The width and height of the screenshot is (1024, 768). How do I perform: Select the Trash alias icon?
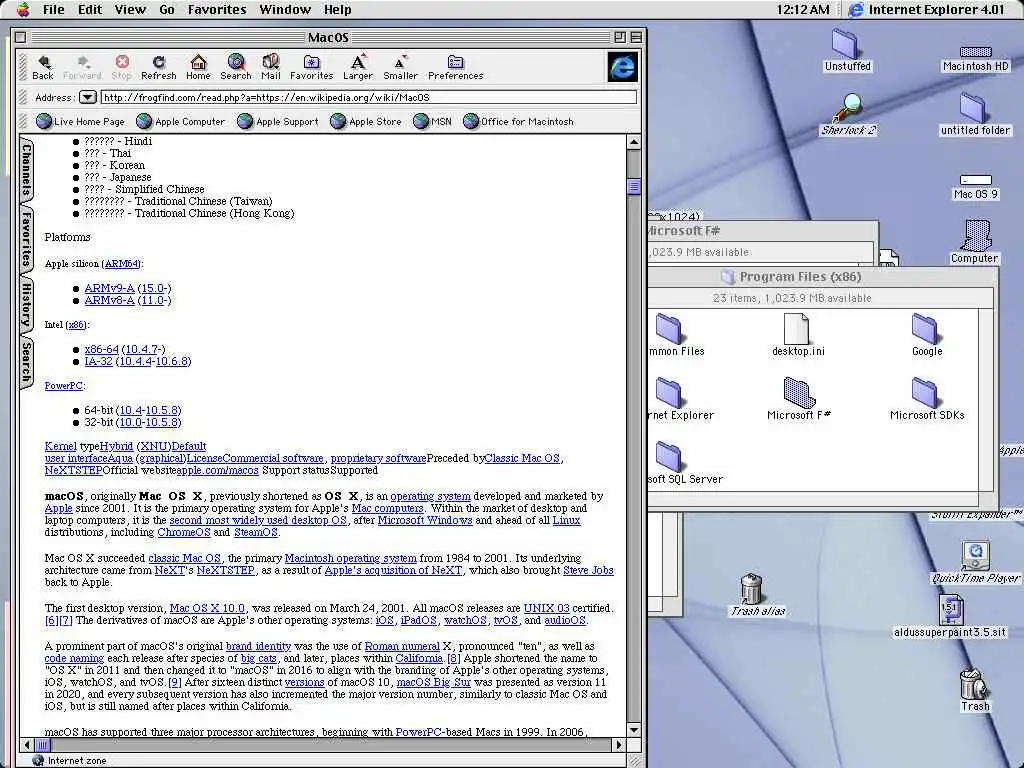point(755,595)
